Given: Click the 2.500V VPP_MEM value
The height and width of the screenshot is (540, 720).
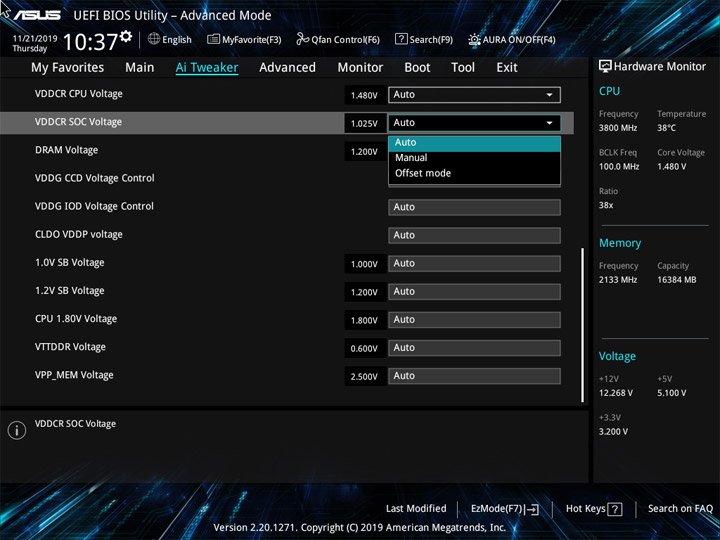Looking at the screenshot, I should point(364,377).
